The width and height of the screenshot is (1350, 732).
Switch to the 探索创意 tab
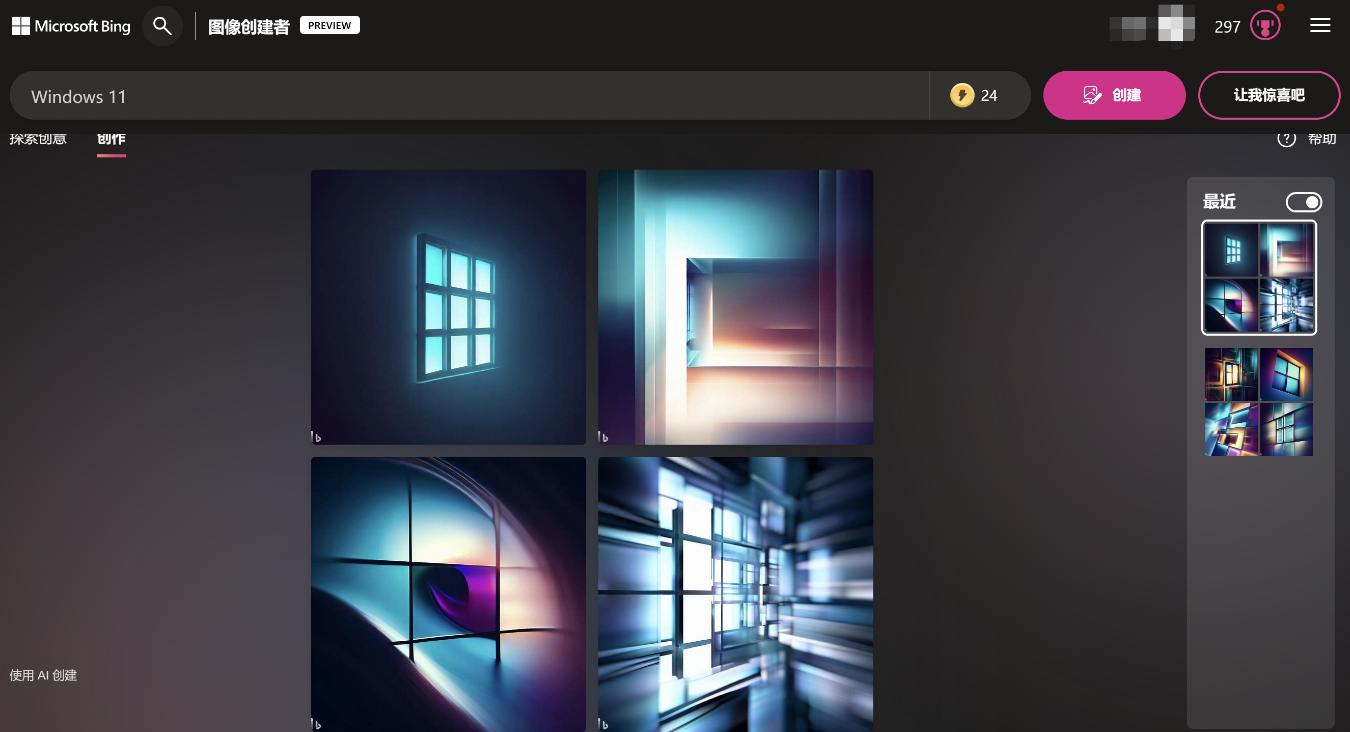[38, 138]
